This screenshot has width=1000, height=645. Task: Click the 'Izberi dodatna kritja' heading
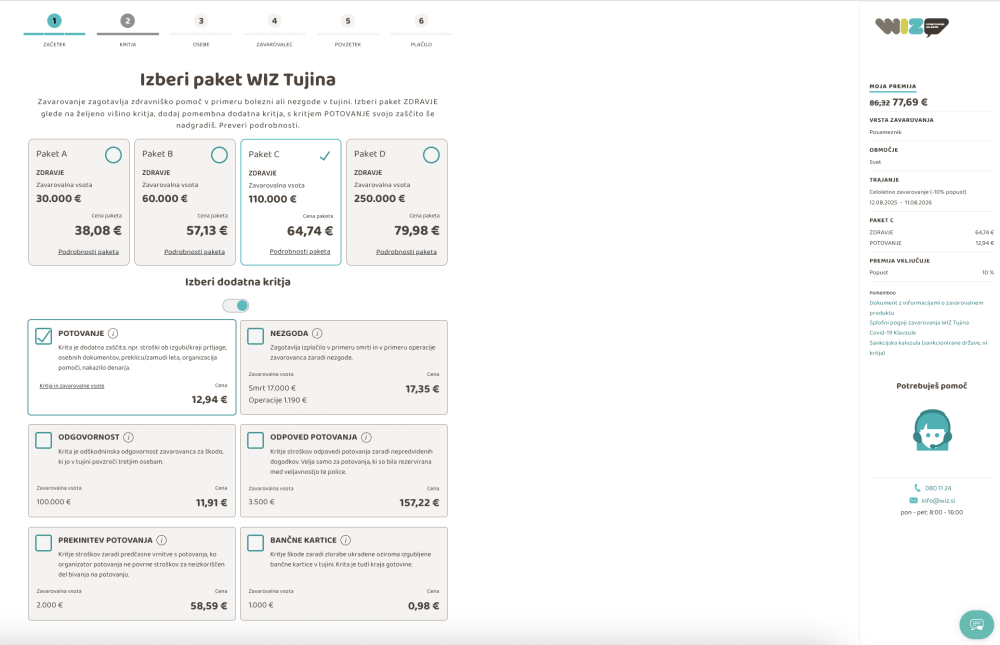[x=238, y=282]
